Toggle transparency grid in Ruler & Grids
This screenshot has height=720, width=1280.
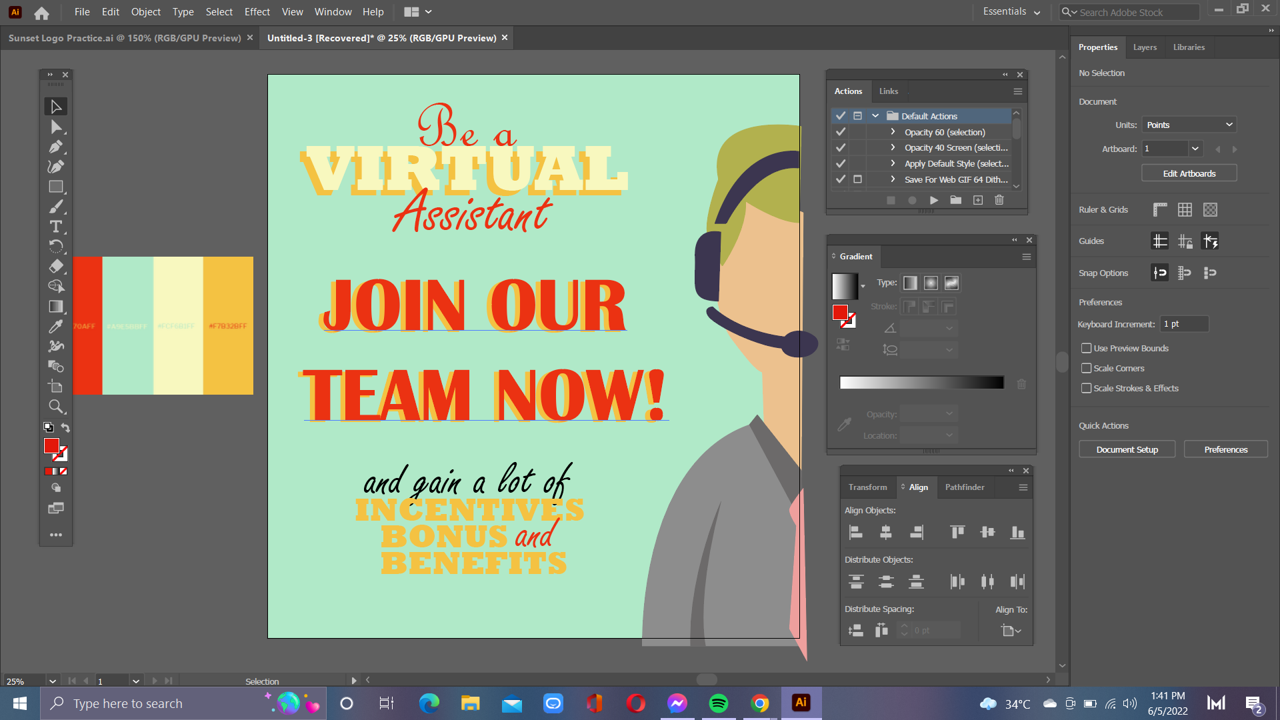pos(1210,210)
